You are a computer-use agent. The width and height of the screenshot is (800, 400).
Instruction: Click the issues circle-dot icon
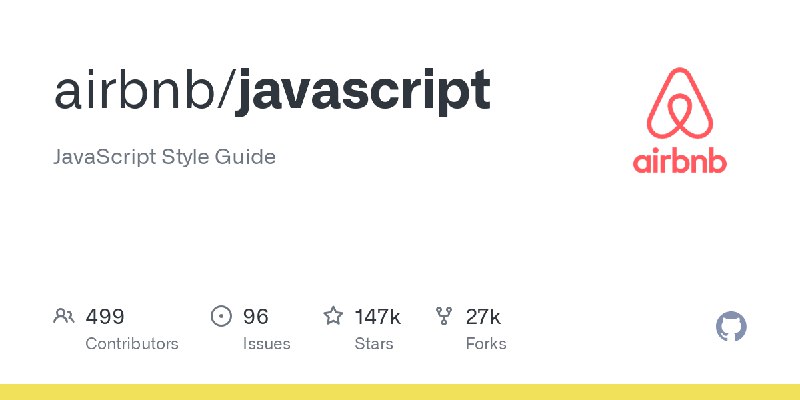click(x=221, y=316)
